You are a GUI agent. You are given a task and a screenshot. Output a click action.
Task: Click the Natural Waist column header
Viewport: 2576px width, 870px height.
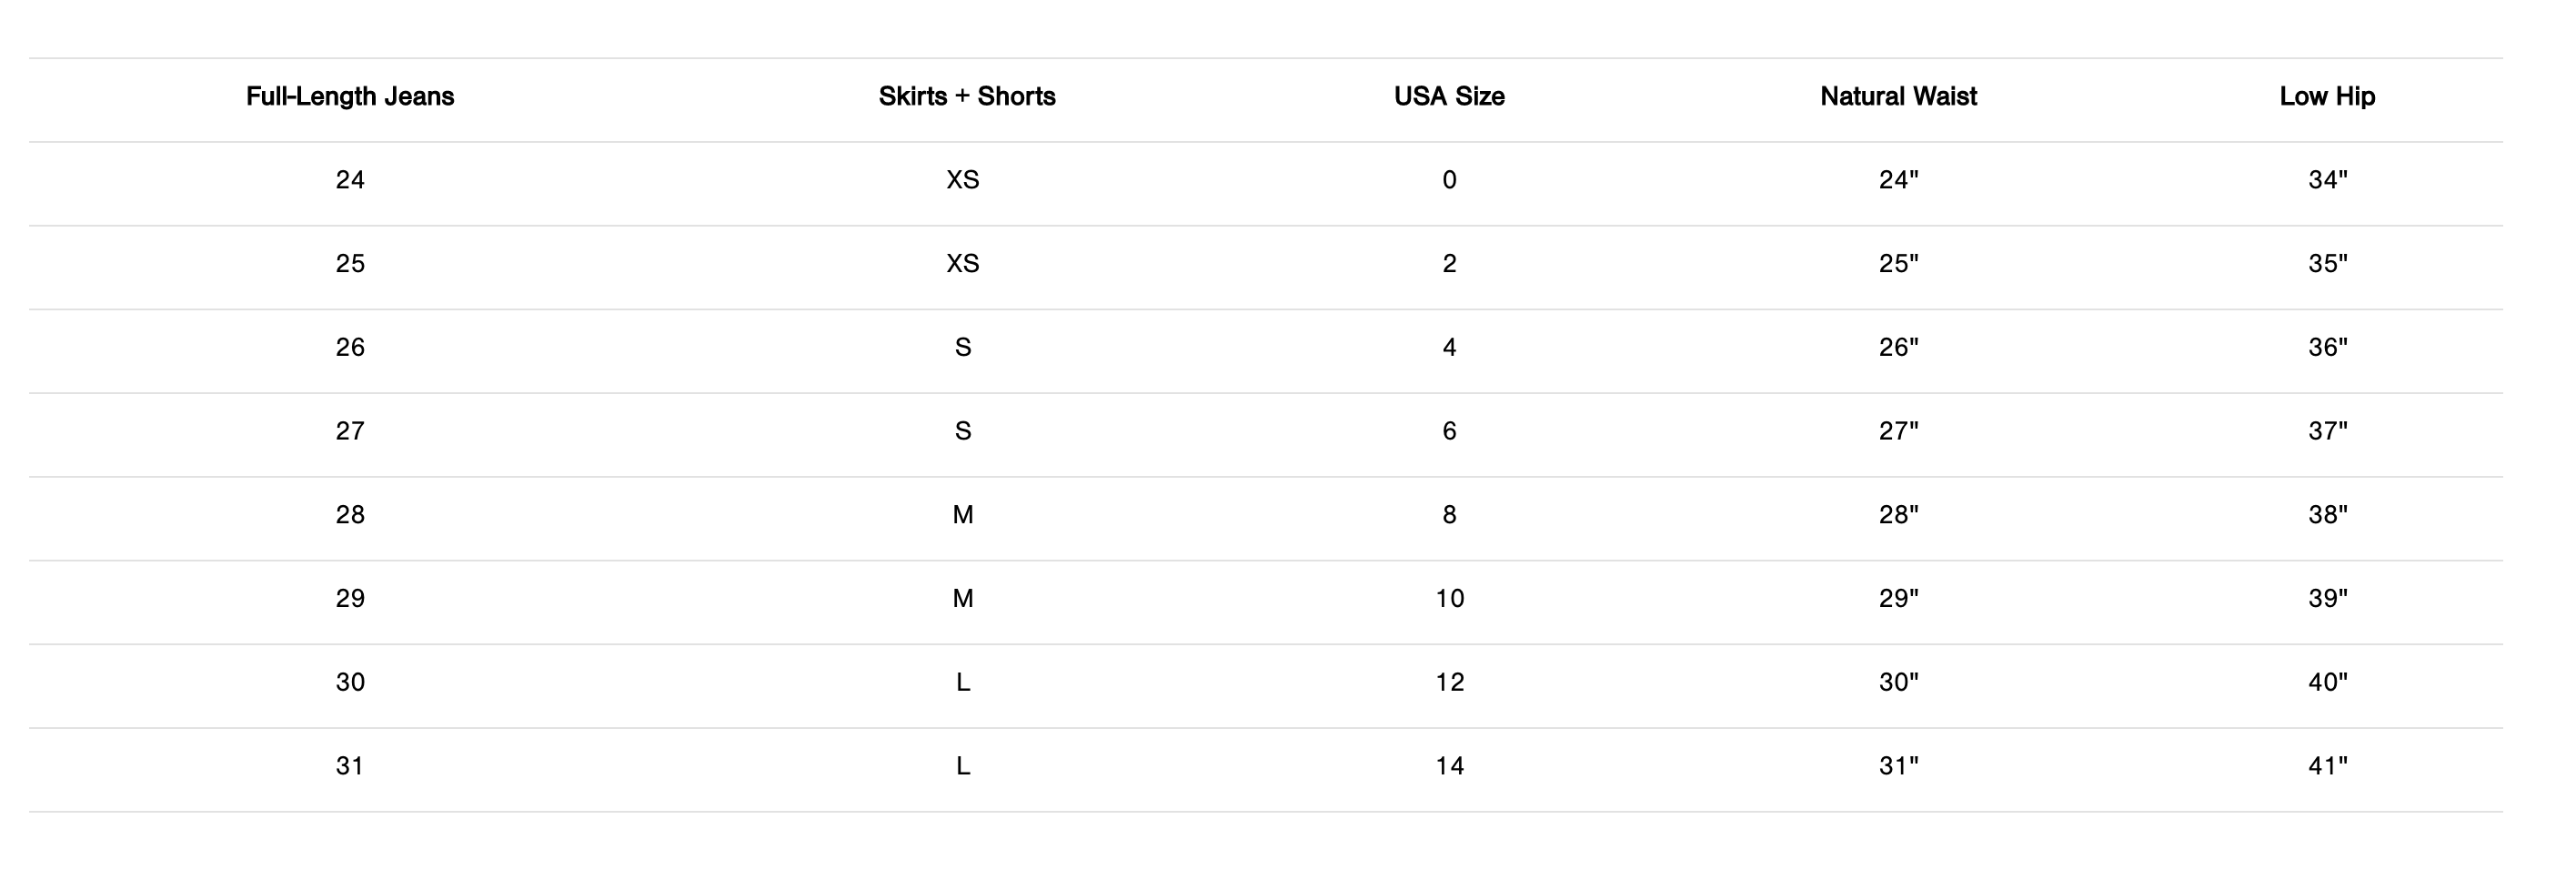1897,96
